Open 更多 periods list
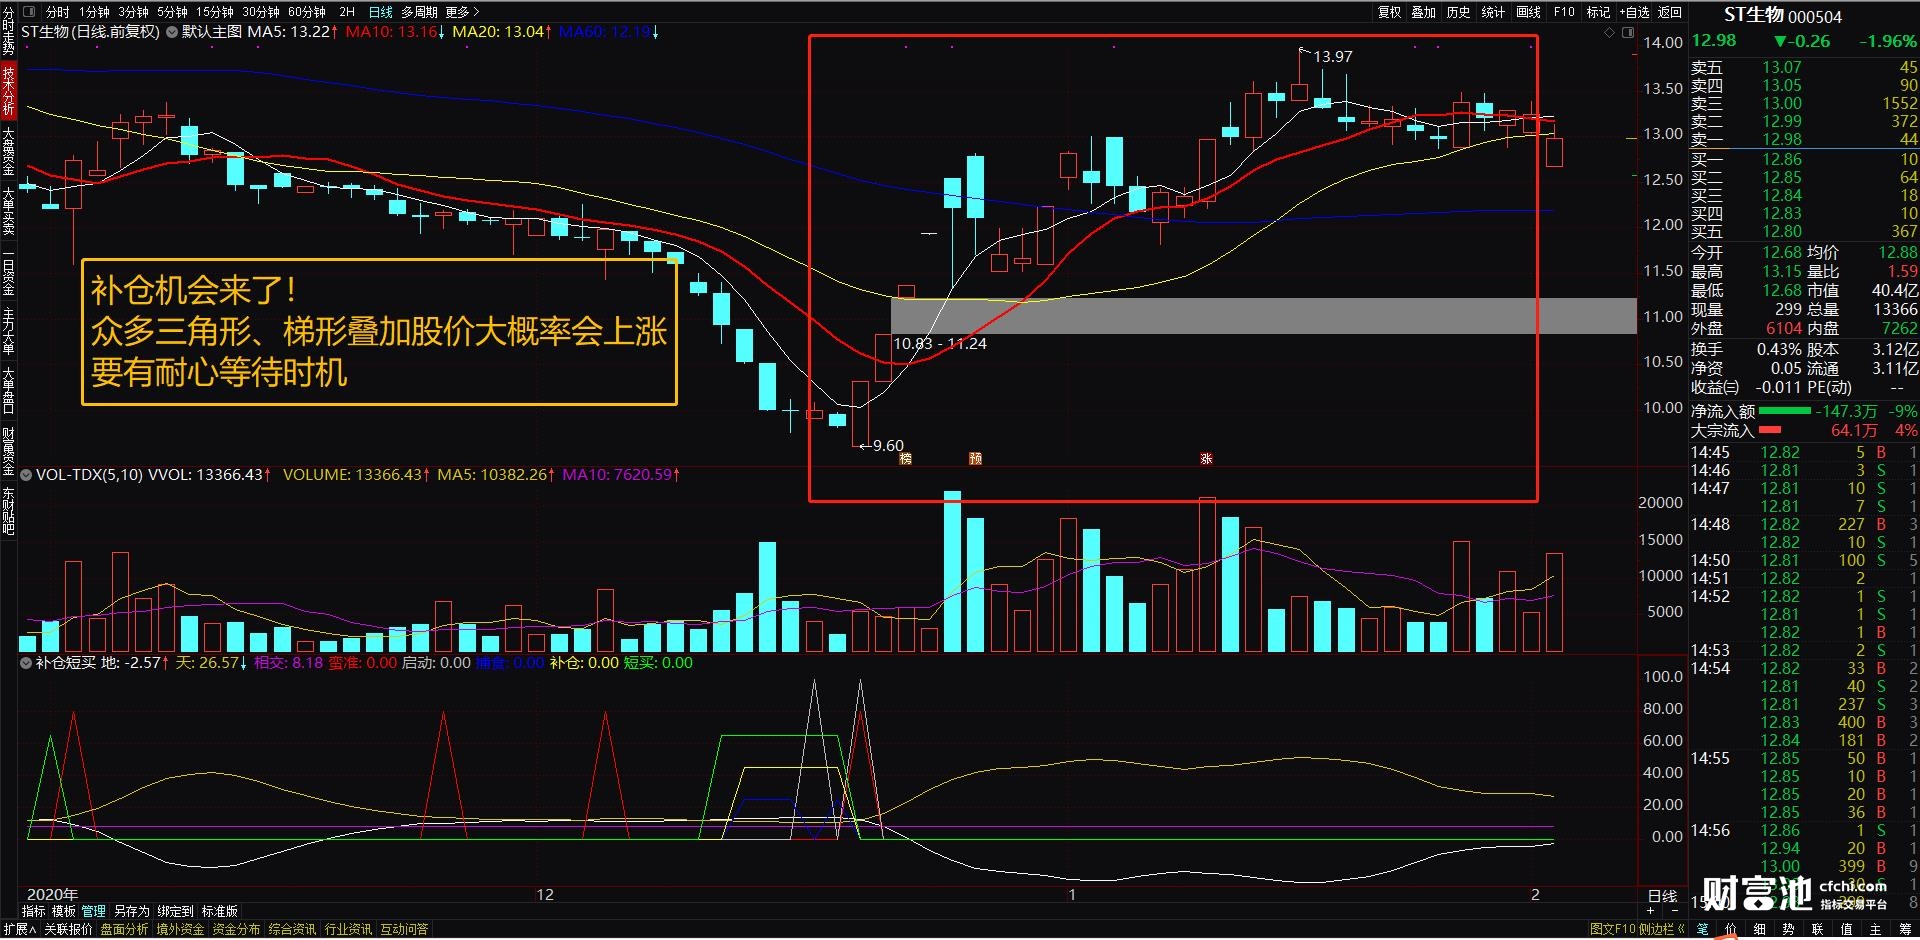Viewport: 1920px width, 940px height. [462, 12]
